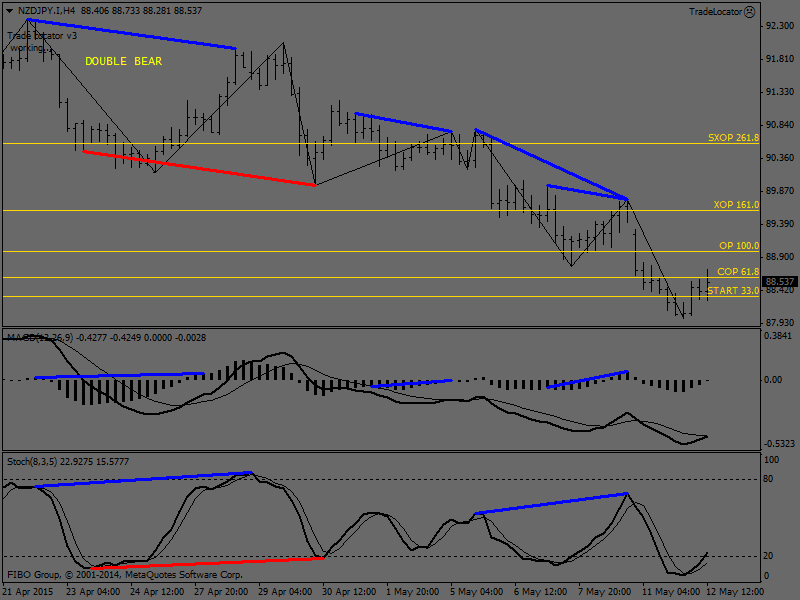Select the red trendline on the price chart
The width and height of the screenshot is (800, 600).
[x=200, y=168]
